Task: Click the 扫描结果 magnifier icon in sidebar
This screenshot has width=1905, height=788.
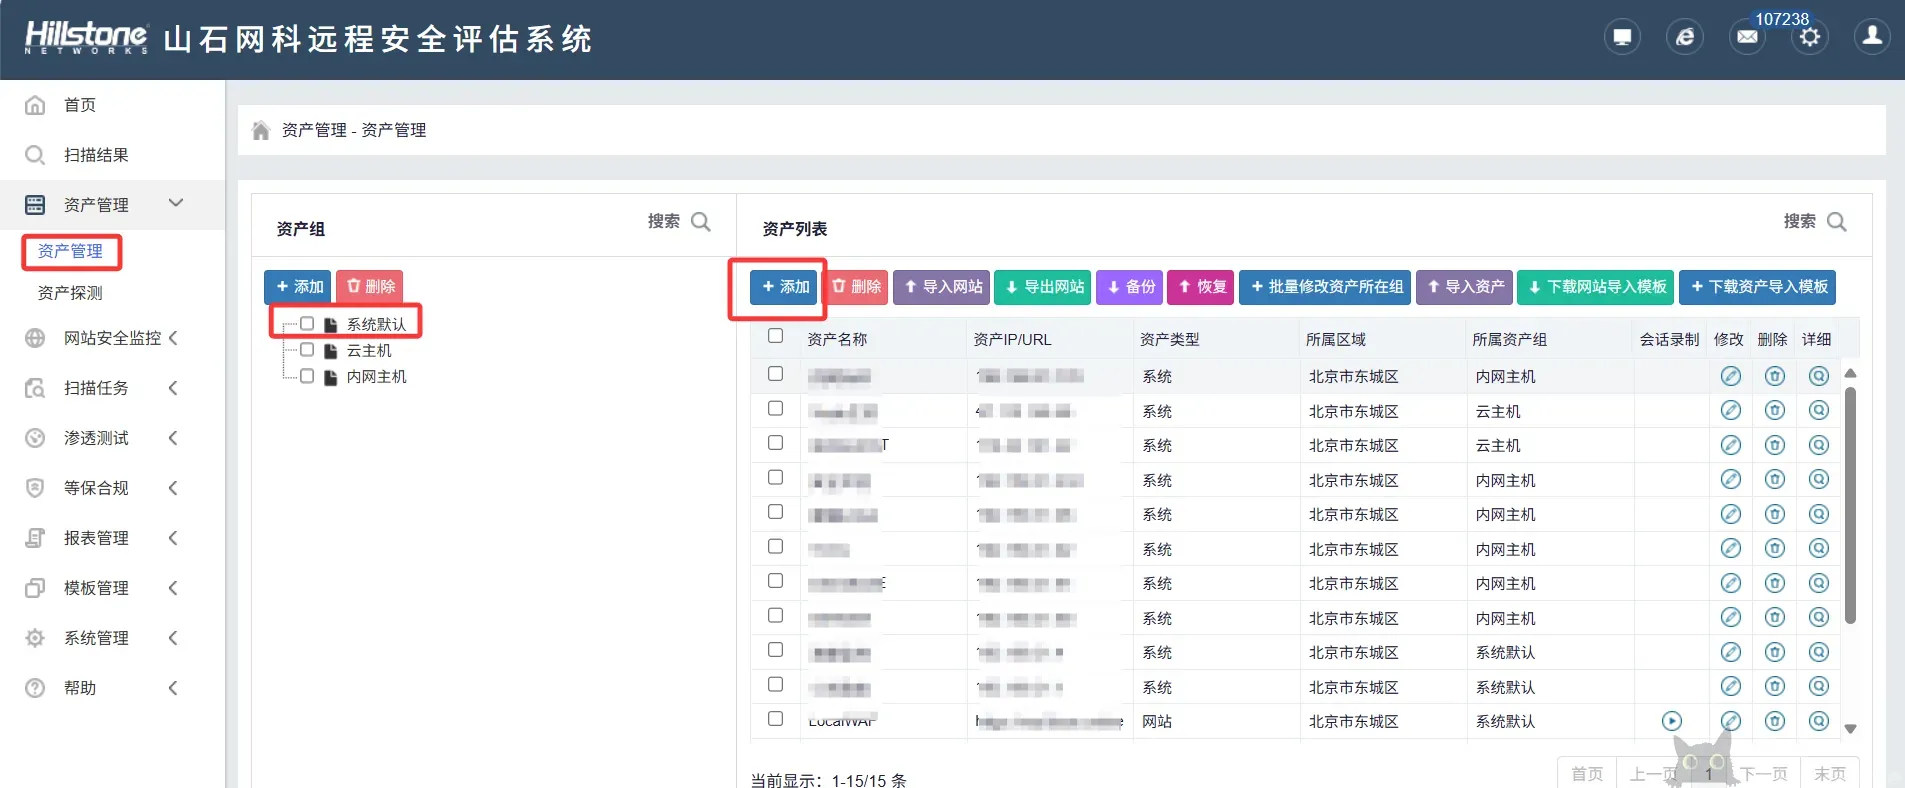Action: [x=35, y=155]
